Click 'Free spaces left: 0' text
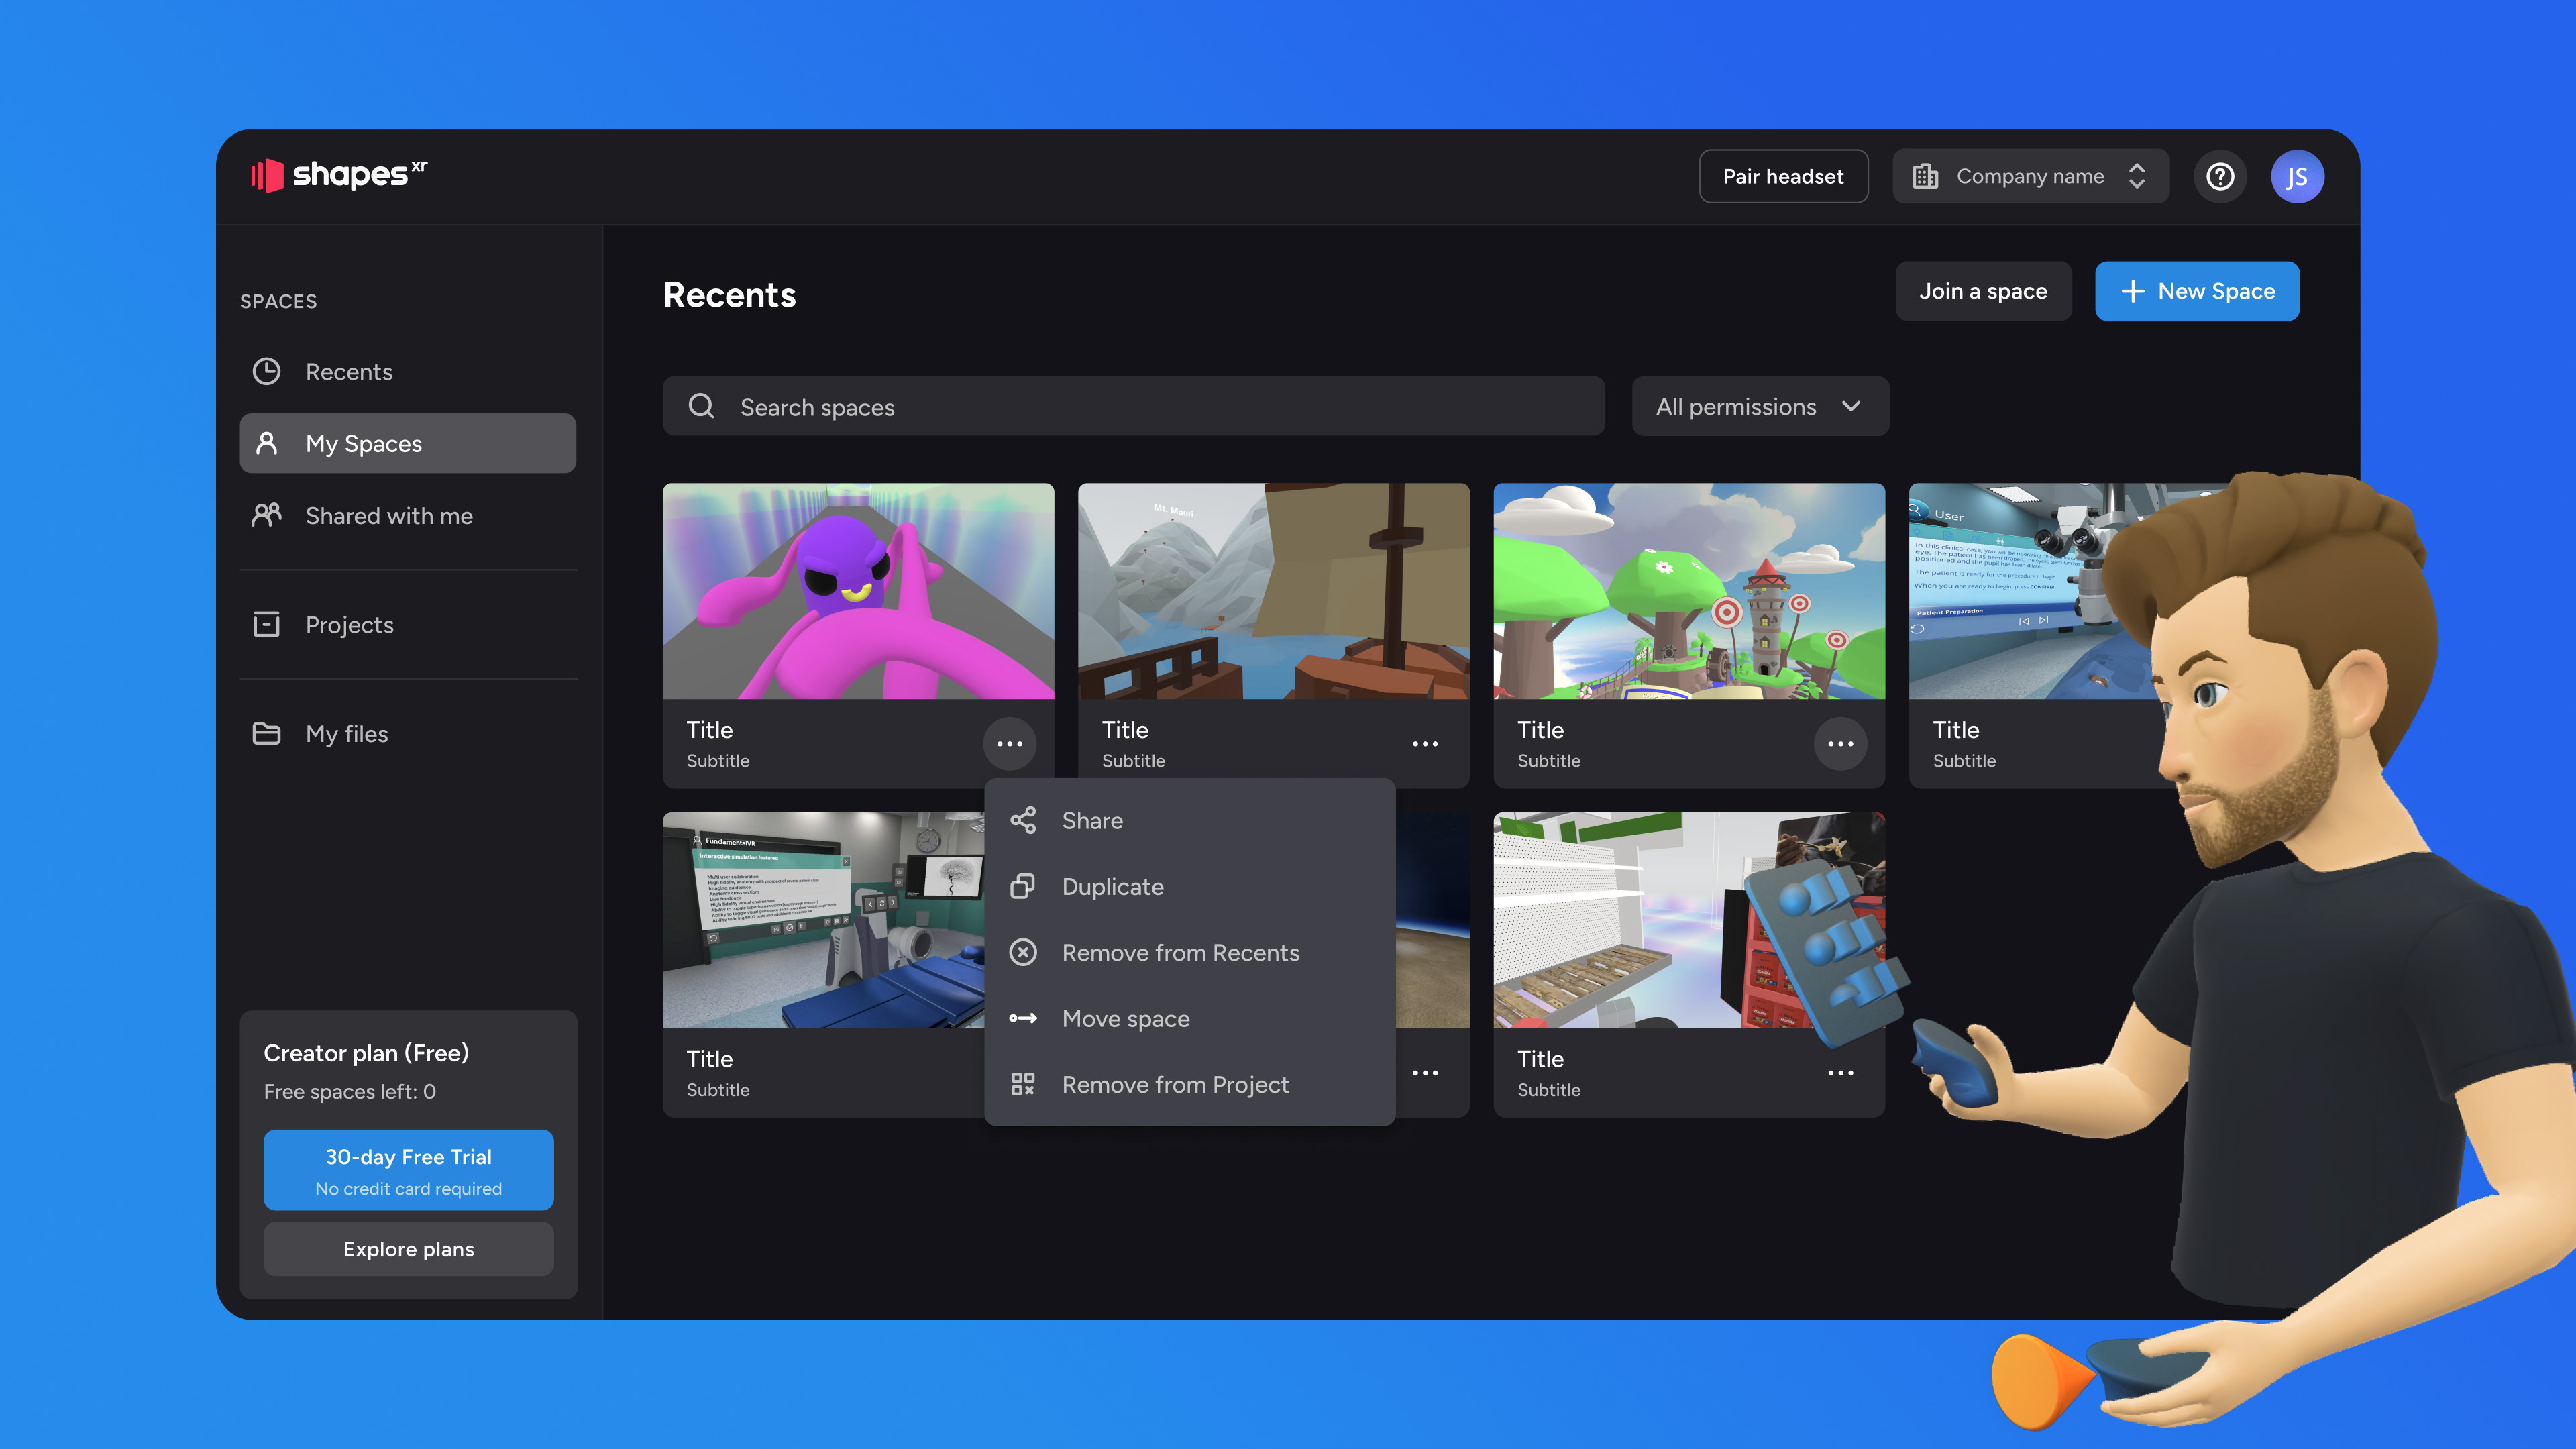2576x1449 pixels. 350,1092
